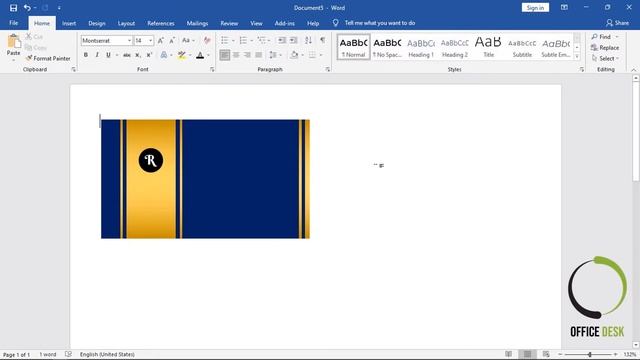This screenshot has height=360, width=640.
Task: Increase font size with grow font icon
Action: click(x=161, y=40)
